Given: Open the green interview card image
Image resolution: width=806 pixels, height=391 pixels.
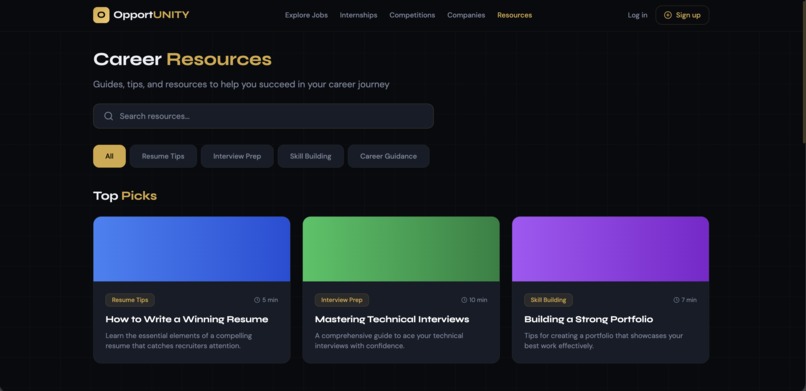Looking at the screenshot, I should (401, 249).
